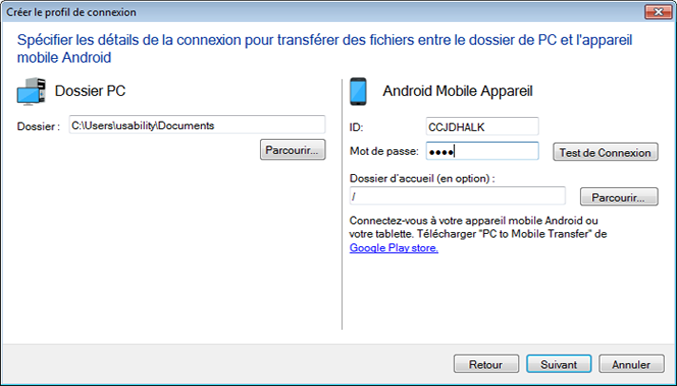Image resolution: width=677 pixels, height=386 pixels.
Task: Click the ID input field
Action: [x=482, y=127]
